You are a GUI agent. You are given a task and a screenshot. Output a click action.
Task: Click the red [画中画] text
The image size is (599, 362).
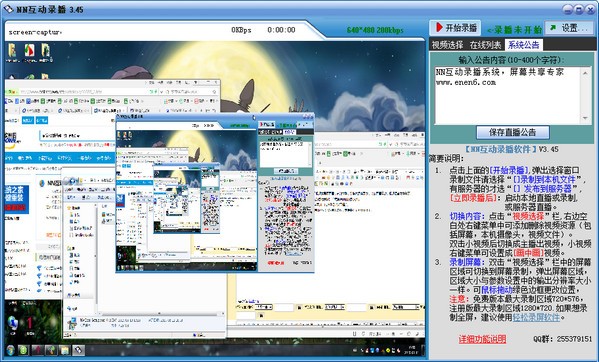click(x=528, y=253)
